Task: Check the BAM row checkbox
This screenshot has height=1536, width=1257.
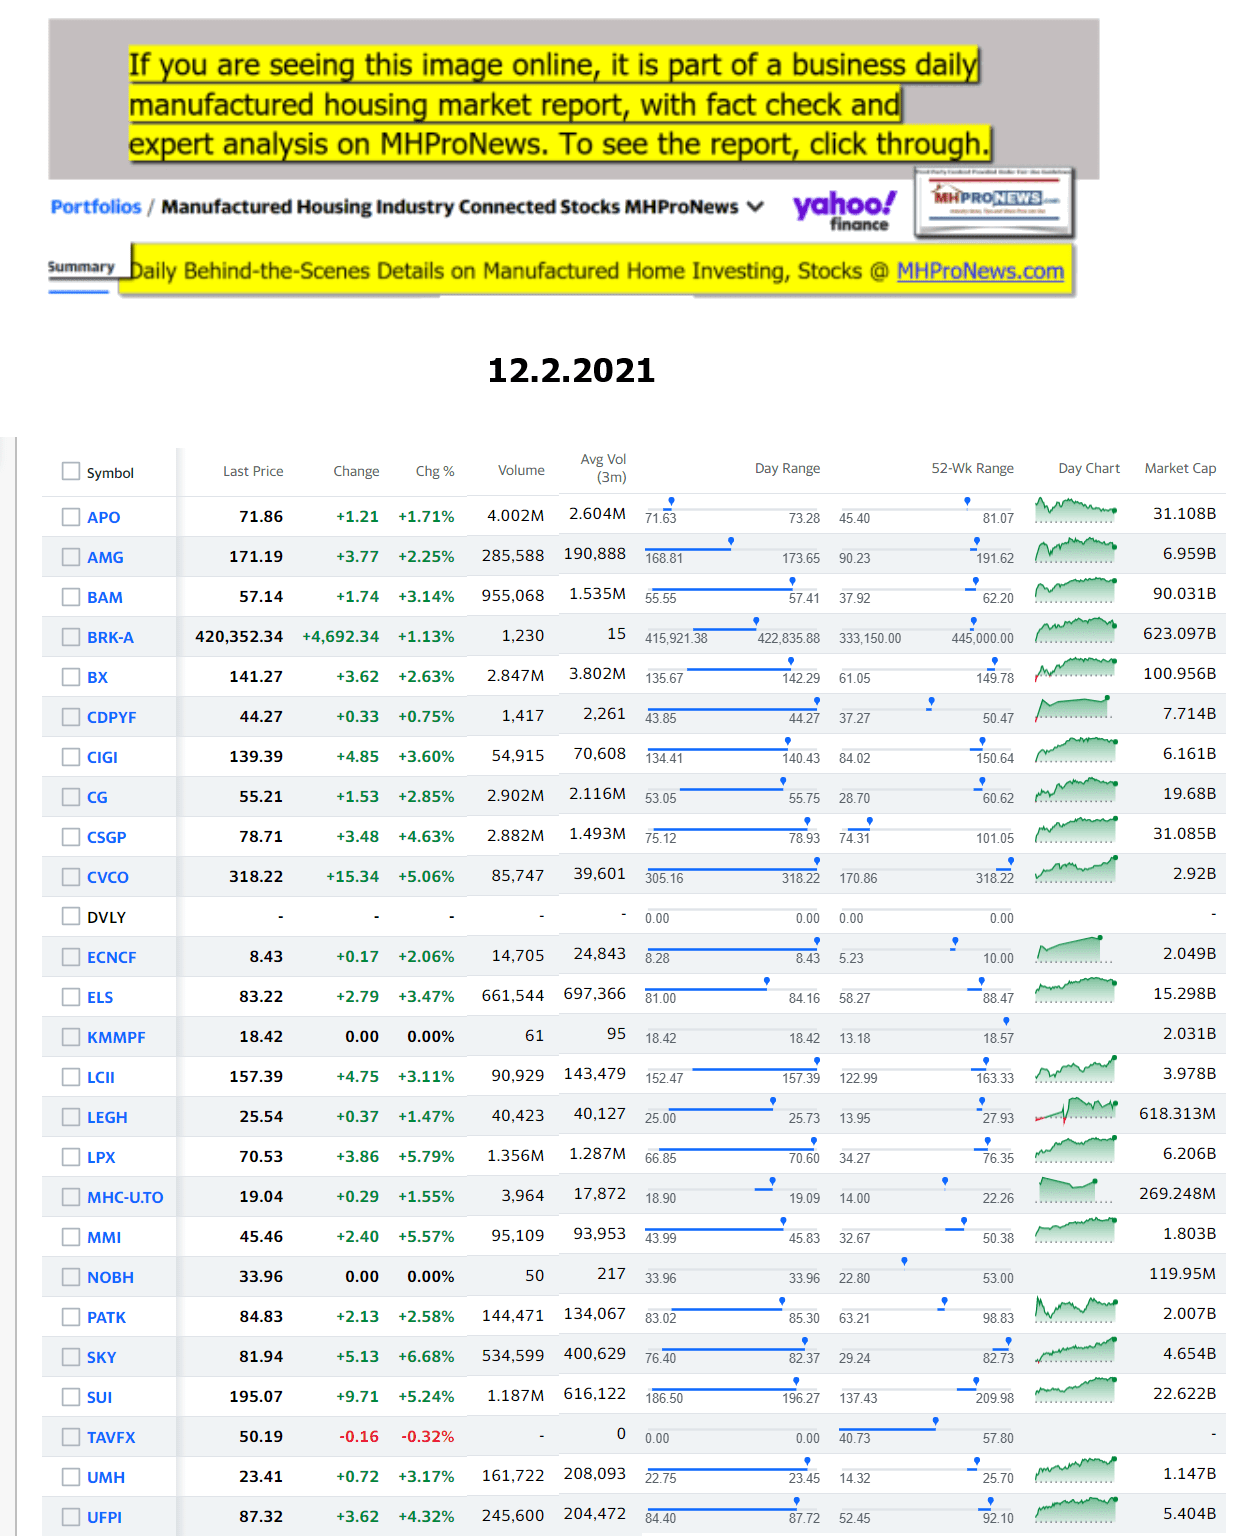Action: [71, 597]
